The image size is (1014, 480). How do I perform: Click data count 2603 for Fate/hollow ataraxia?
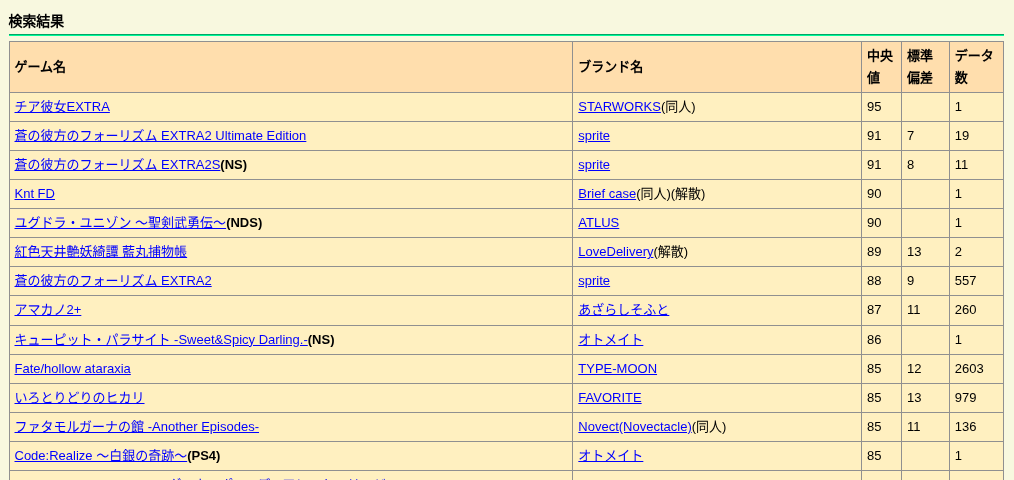click(969, 369)
